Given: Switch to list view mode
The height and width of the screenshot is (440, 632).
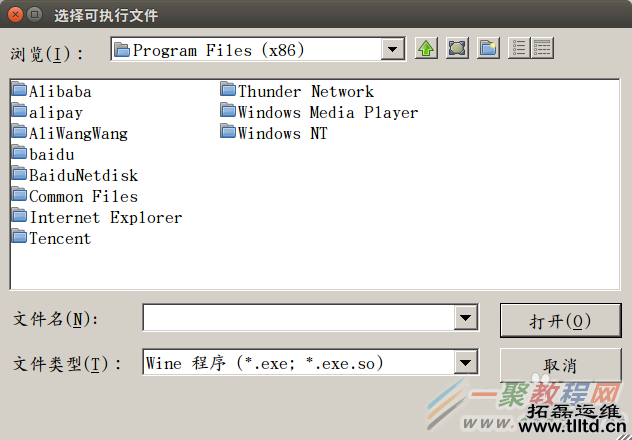Looking at the screenshot, I should (519, 49).
